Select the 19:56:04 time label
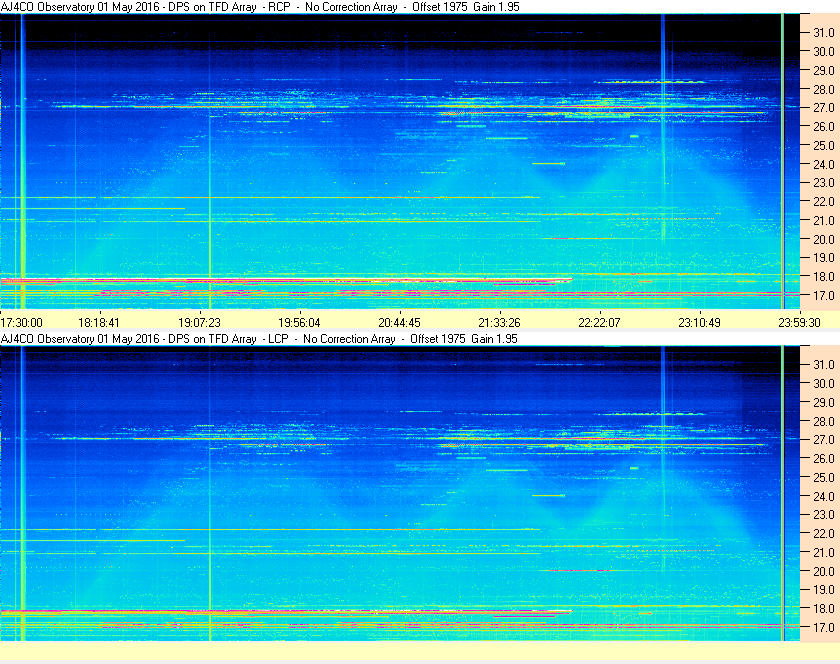This screenshot has height=664, width=840. pos(299,323)
